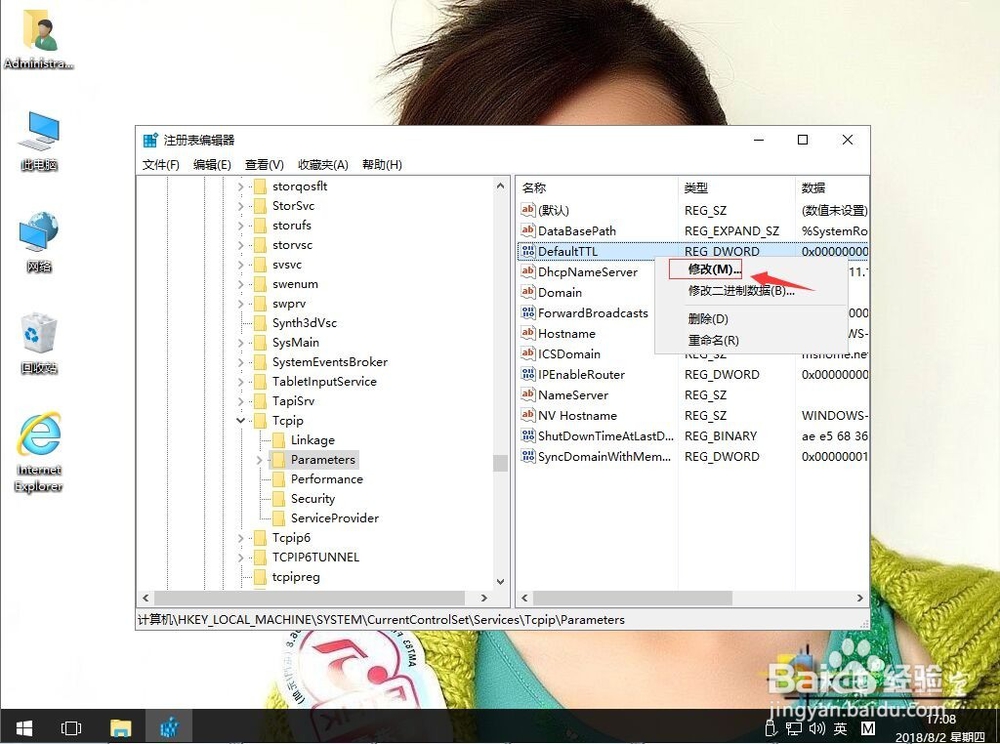Click the Registry Editor title bar icon

(x=151, y=140)
